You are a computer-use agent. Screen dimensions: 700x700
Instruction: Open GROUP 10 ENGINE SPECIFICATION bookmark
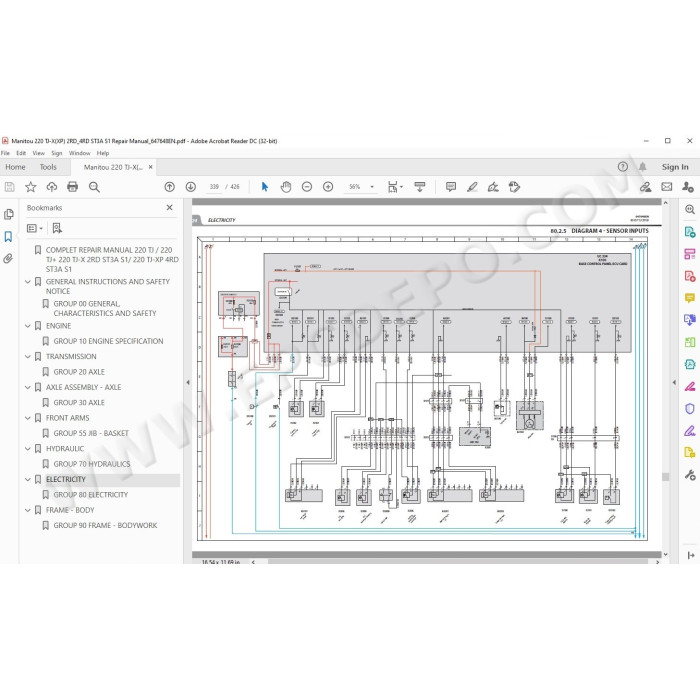click(108, 341)
